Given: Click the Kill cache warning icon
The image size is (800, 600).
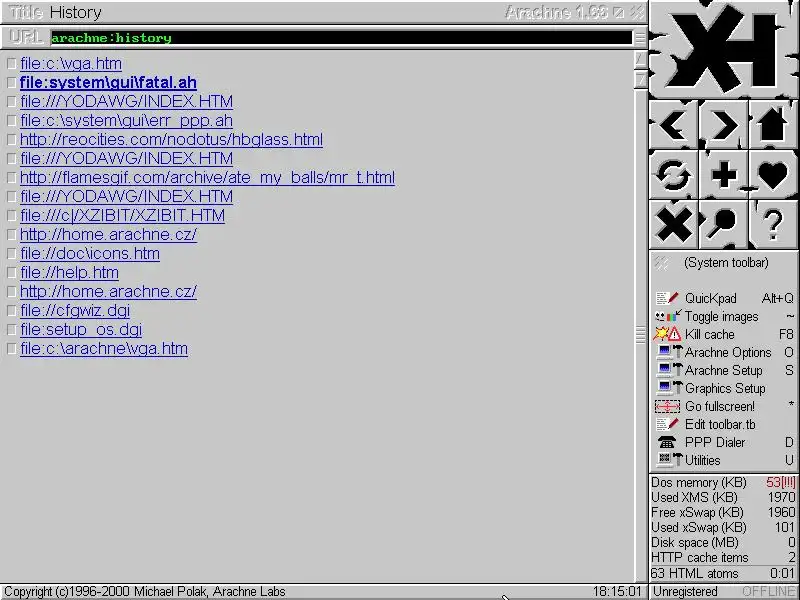Looking at the screenshot, I should [x=667, y=334].
